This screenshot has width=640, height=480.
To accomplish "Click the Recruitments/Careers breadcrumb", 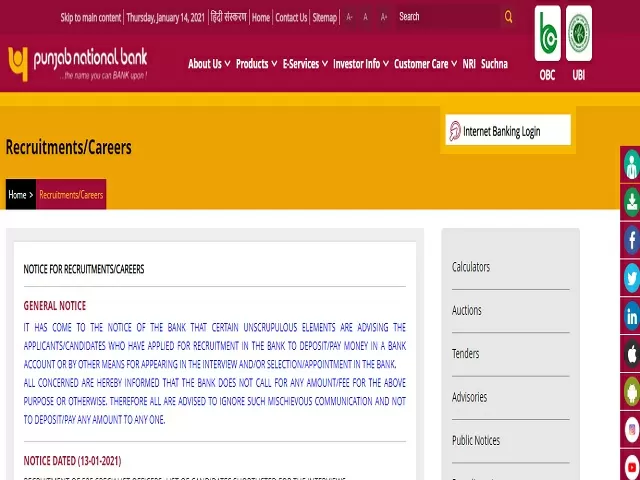I will pyautogui.click(x=71, y=194).
